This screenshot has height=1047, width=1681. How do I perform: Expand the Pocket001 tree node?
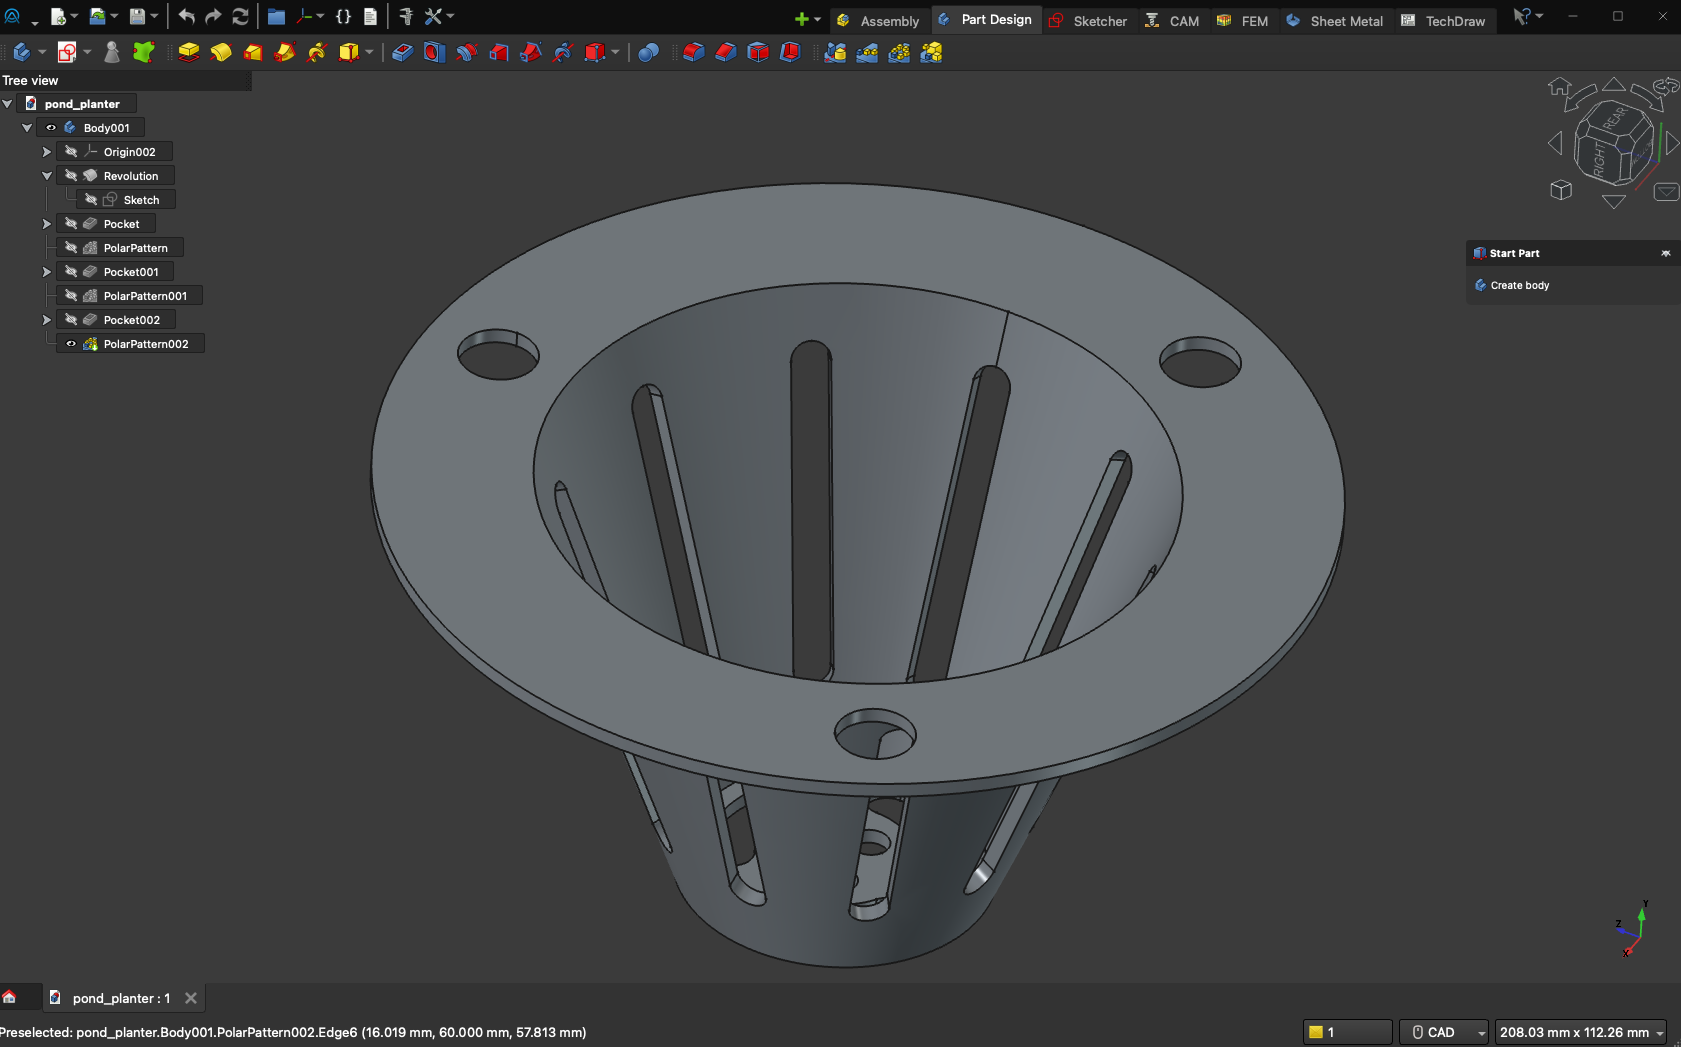tap(47, 272)
